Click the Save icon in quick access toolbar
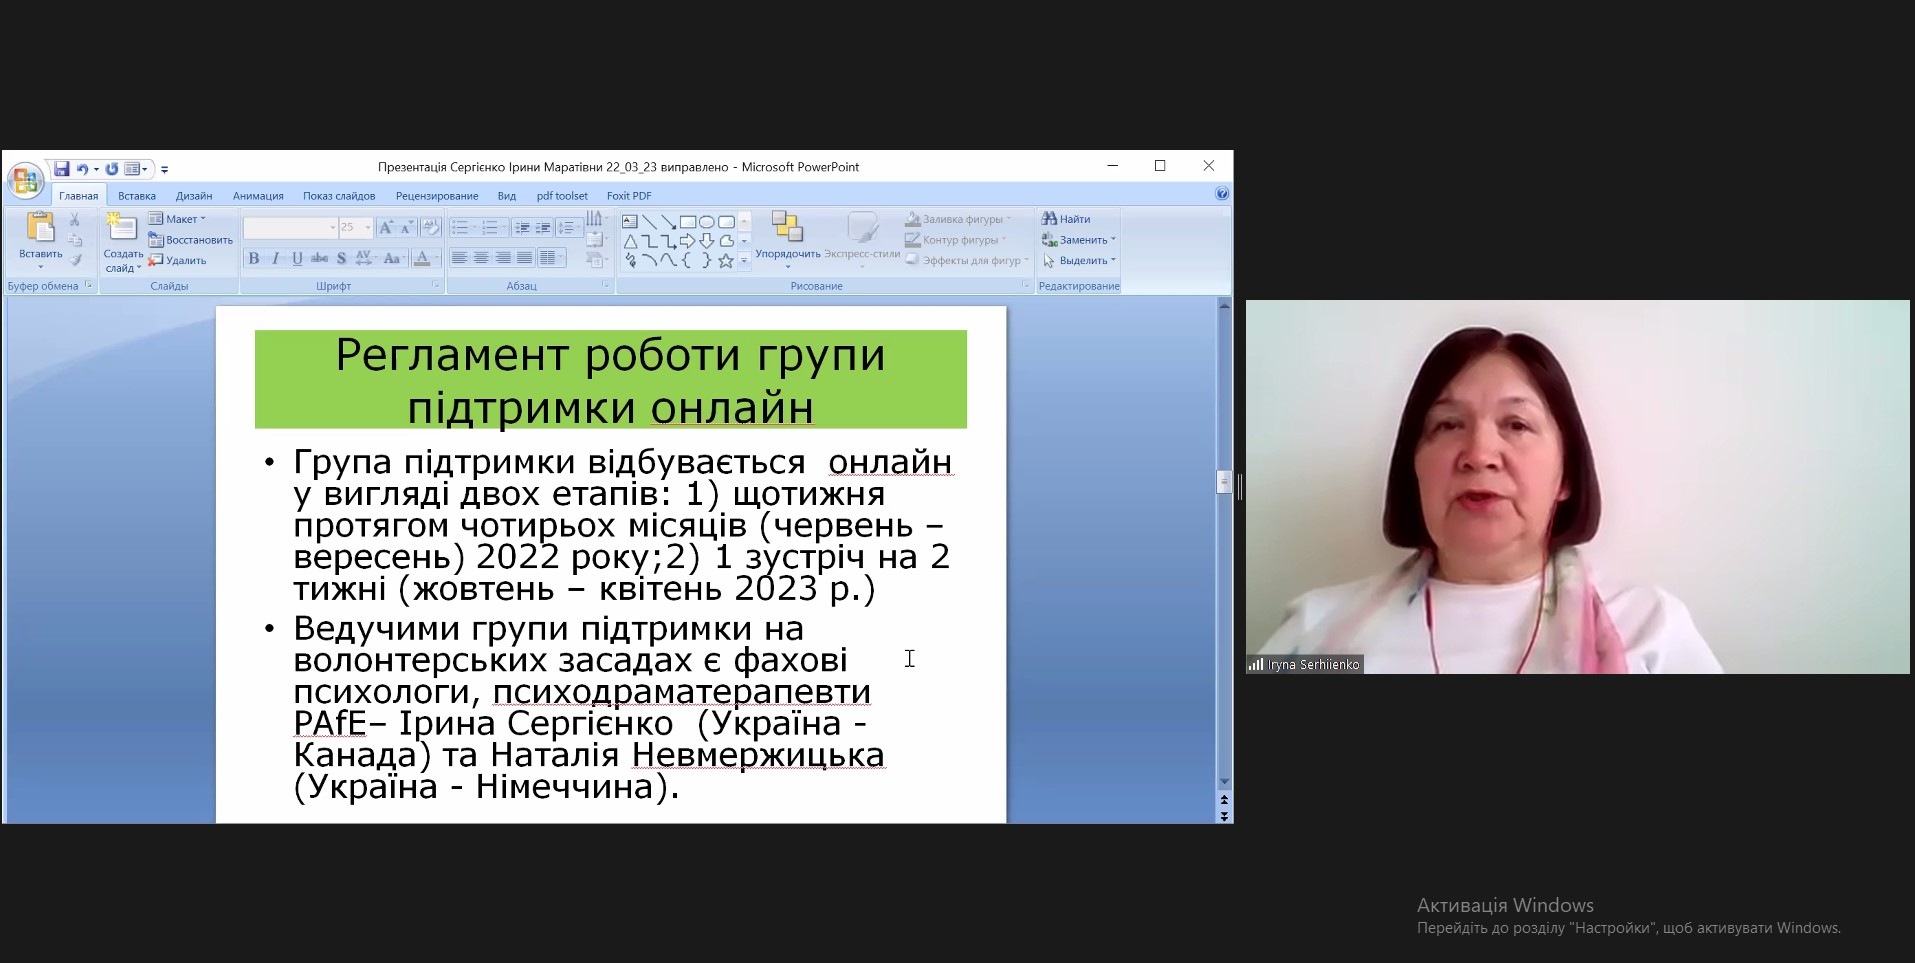This screenshot has height=963, width=1915. (62, 169)
